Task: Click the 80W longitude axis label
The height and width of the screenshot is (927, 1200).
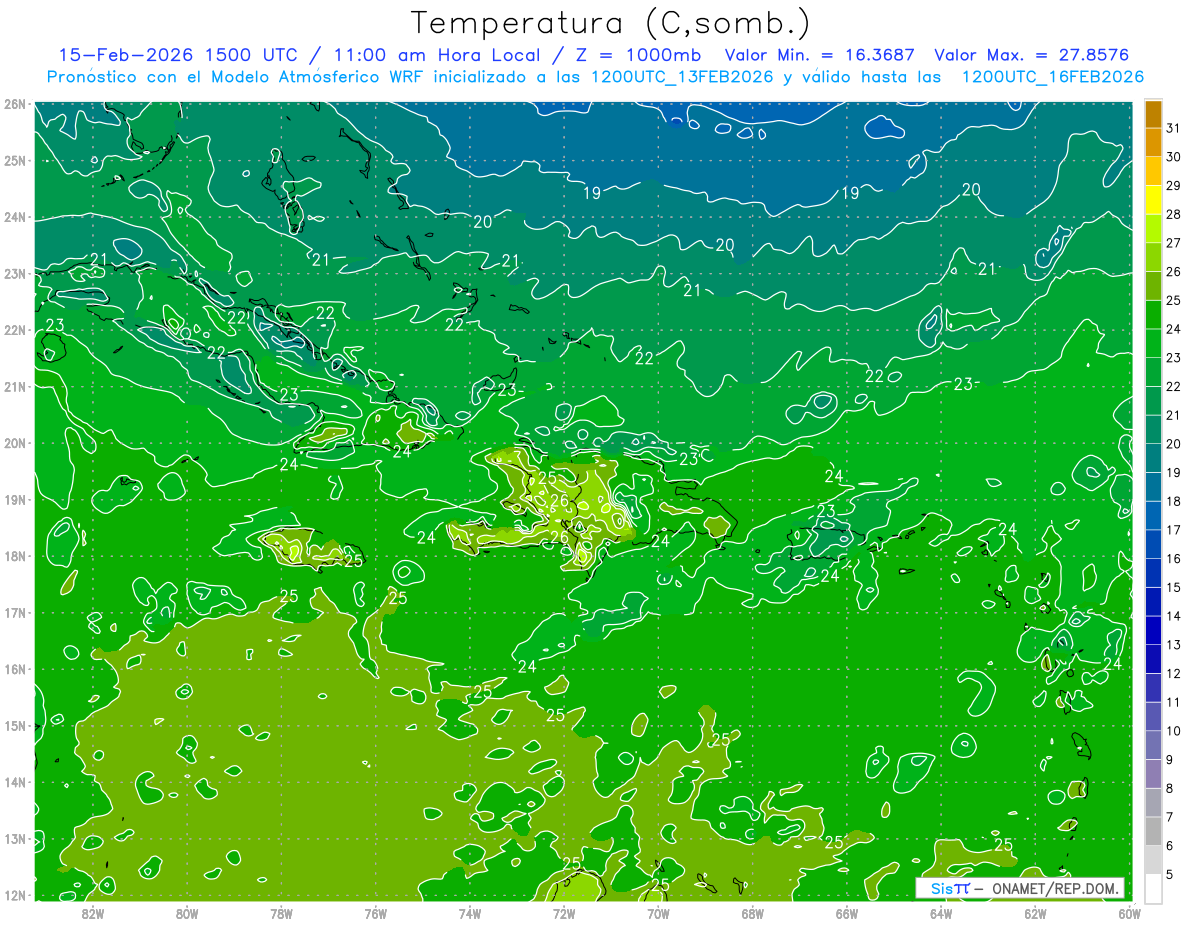Action: (186, 913)
